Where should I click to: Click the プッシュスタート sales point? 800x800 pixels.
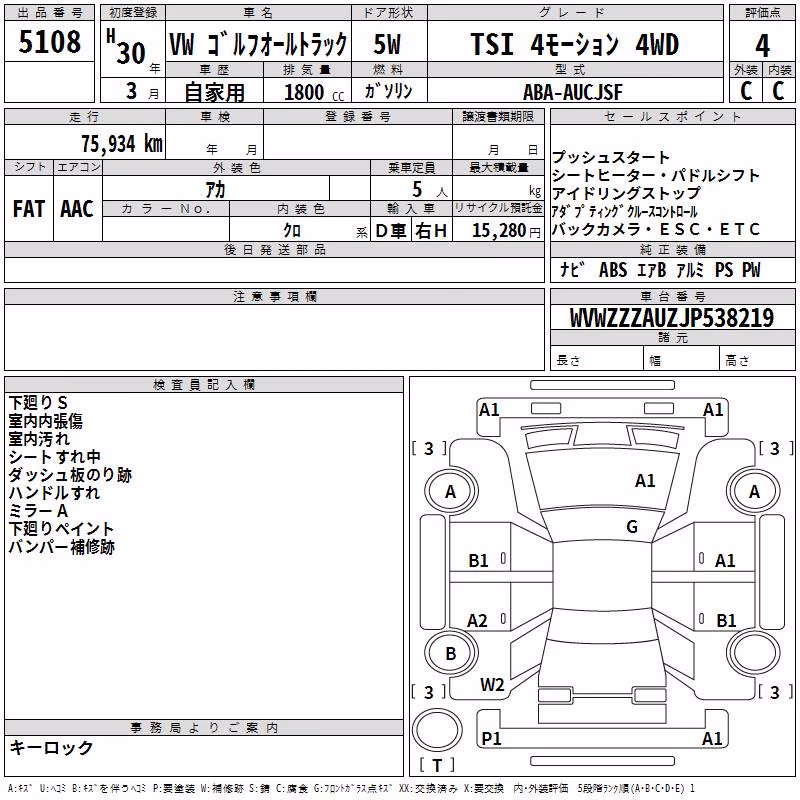coord(611,157)
